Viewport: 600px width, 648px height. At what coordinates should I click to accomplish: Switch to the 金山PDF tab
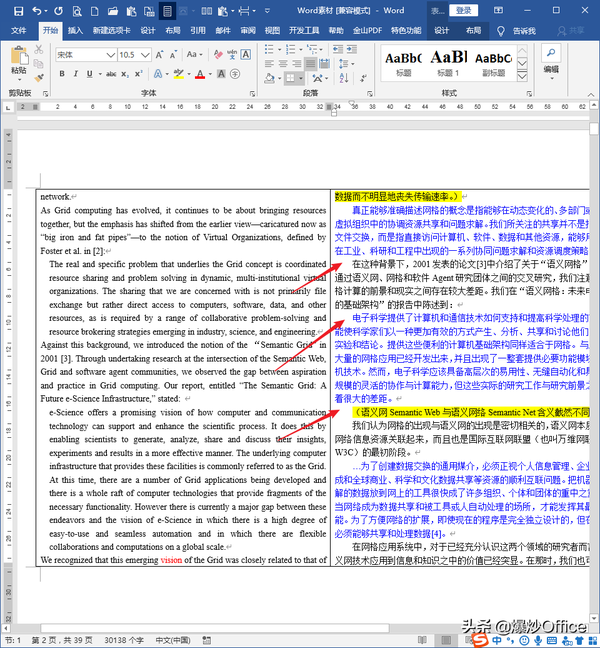(x=367, y=31)
